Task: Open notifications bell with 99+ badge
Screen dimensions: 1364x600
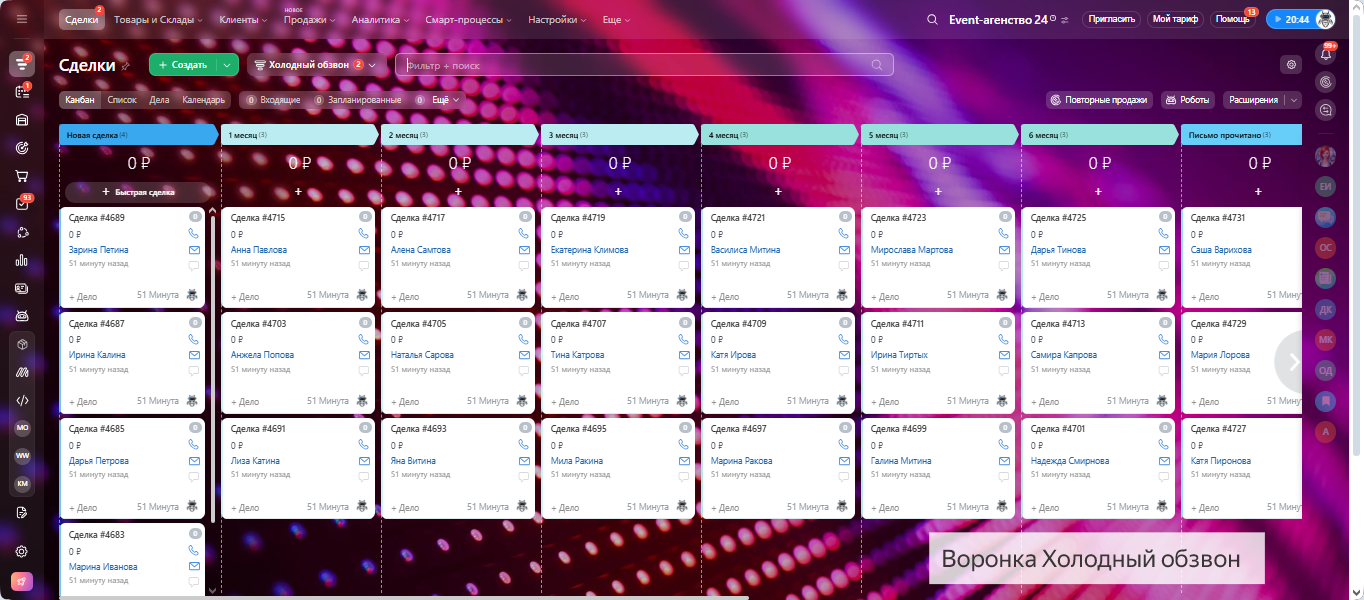Action: coord(1326,55)
